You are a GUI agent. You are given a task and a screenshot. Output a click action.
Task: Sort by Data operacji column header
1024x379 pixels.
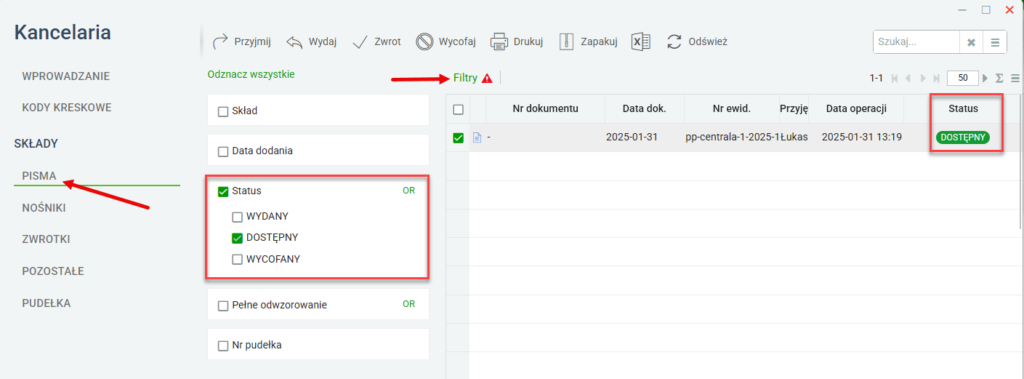pyautogui.click(x=856, y=108)
